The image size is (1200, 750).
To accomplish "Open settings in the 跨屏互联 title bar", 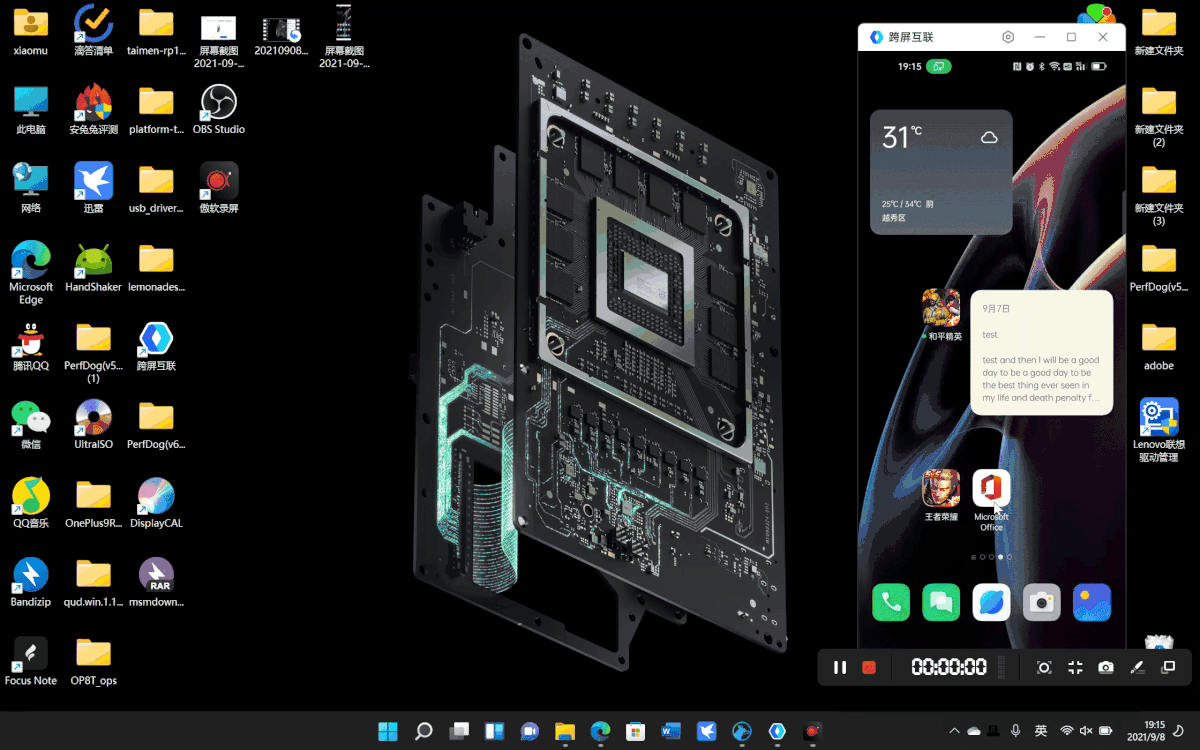I will [x=1008, y=37].
